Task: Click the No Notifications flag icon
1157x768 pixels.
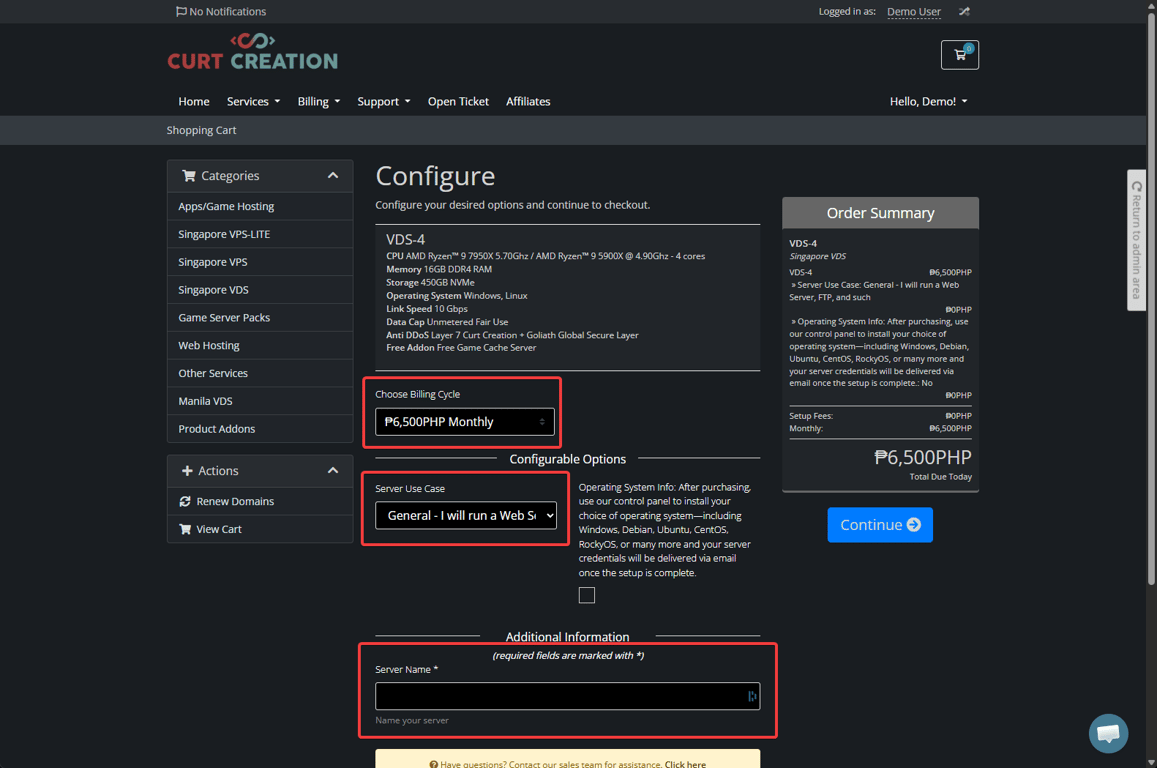Action: pyautogui.click(x=181, y=11)
